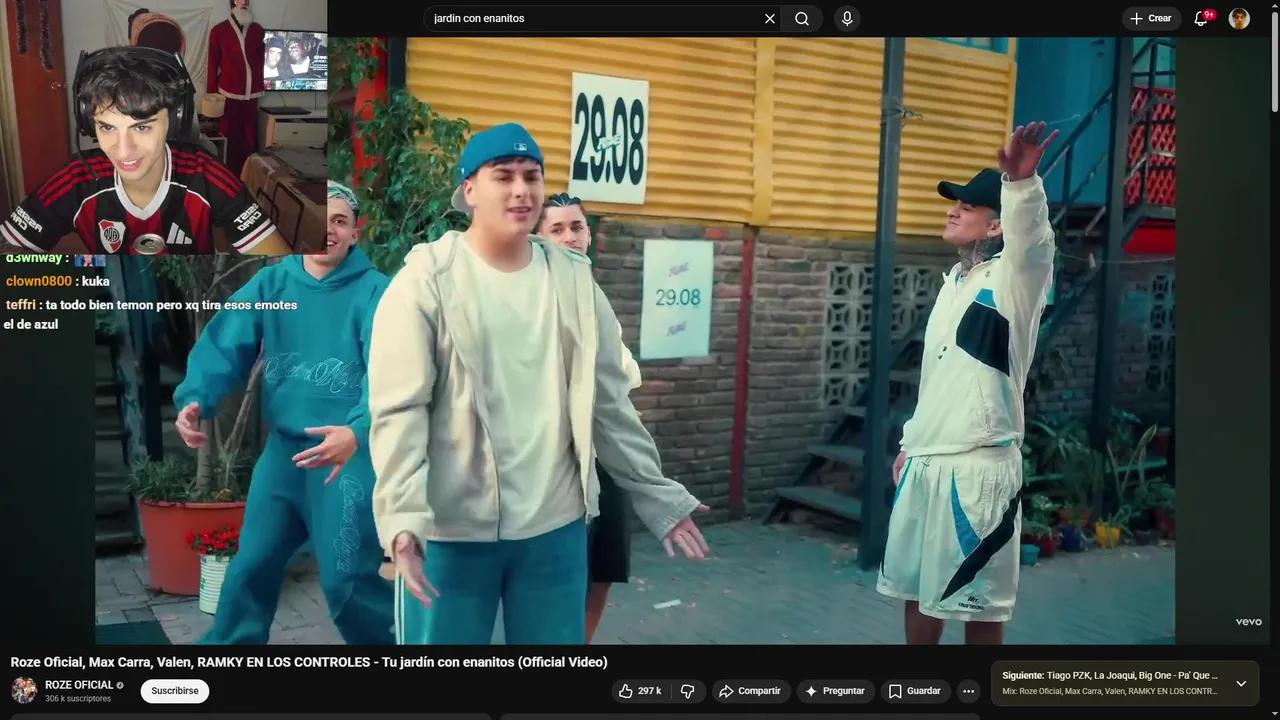Screen dimensions: 1280x720
Task: Open the Preguntar AI button
Action: point(835,691)
